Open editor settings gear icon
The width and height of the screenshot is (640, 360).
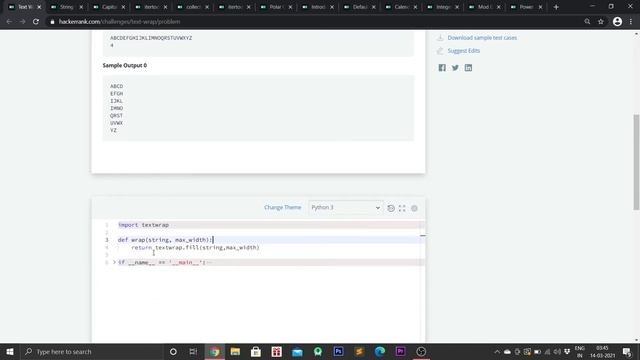pyautogui.click(x=414, y=208)
